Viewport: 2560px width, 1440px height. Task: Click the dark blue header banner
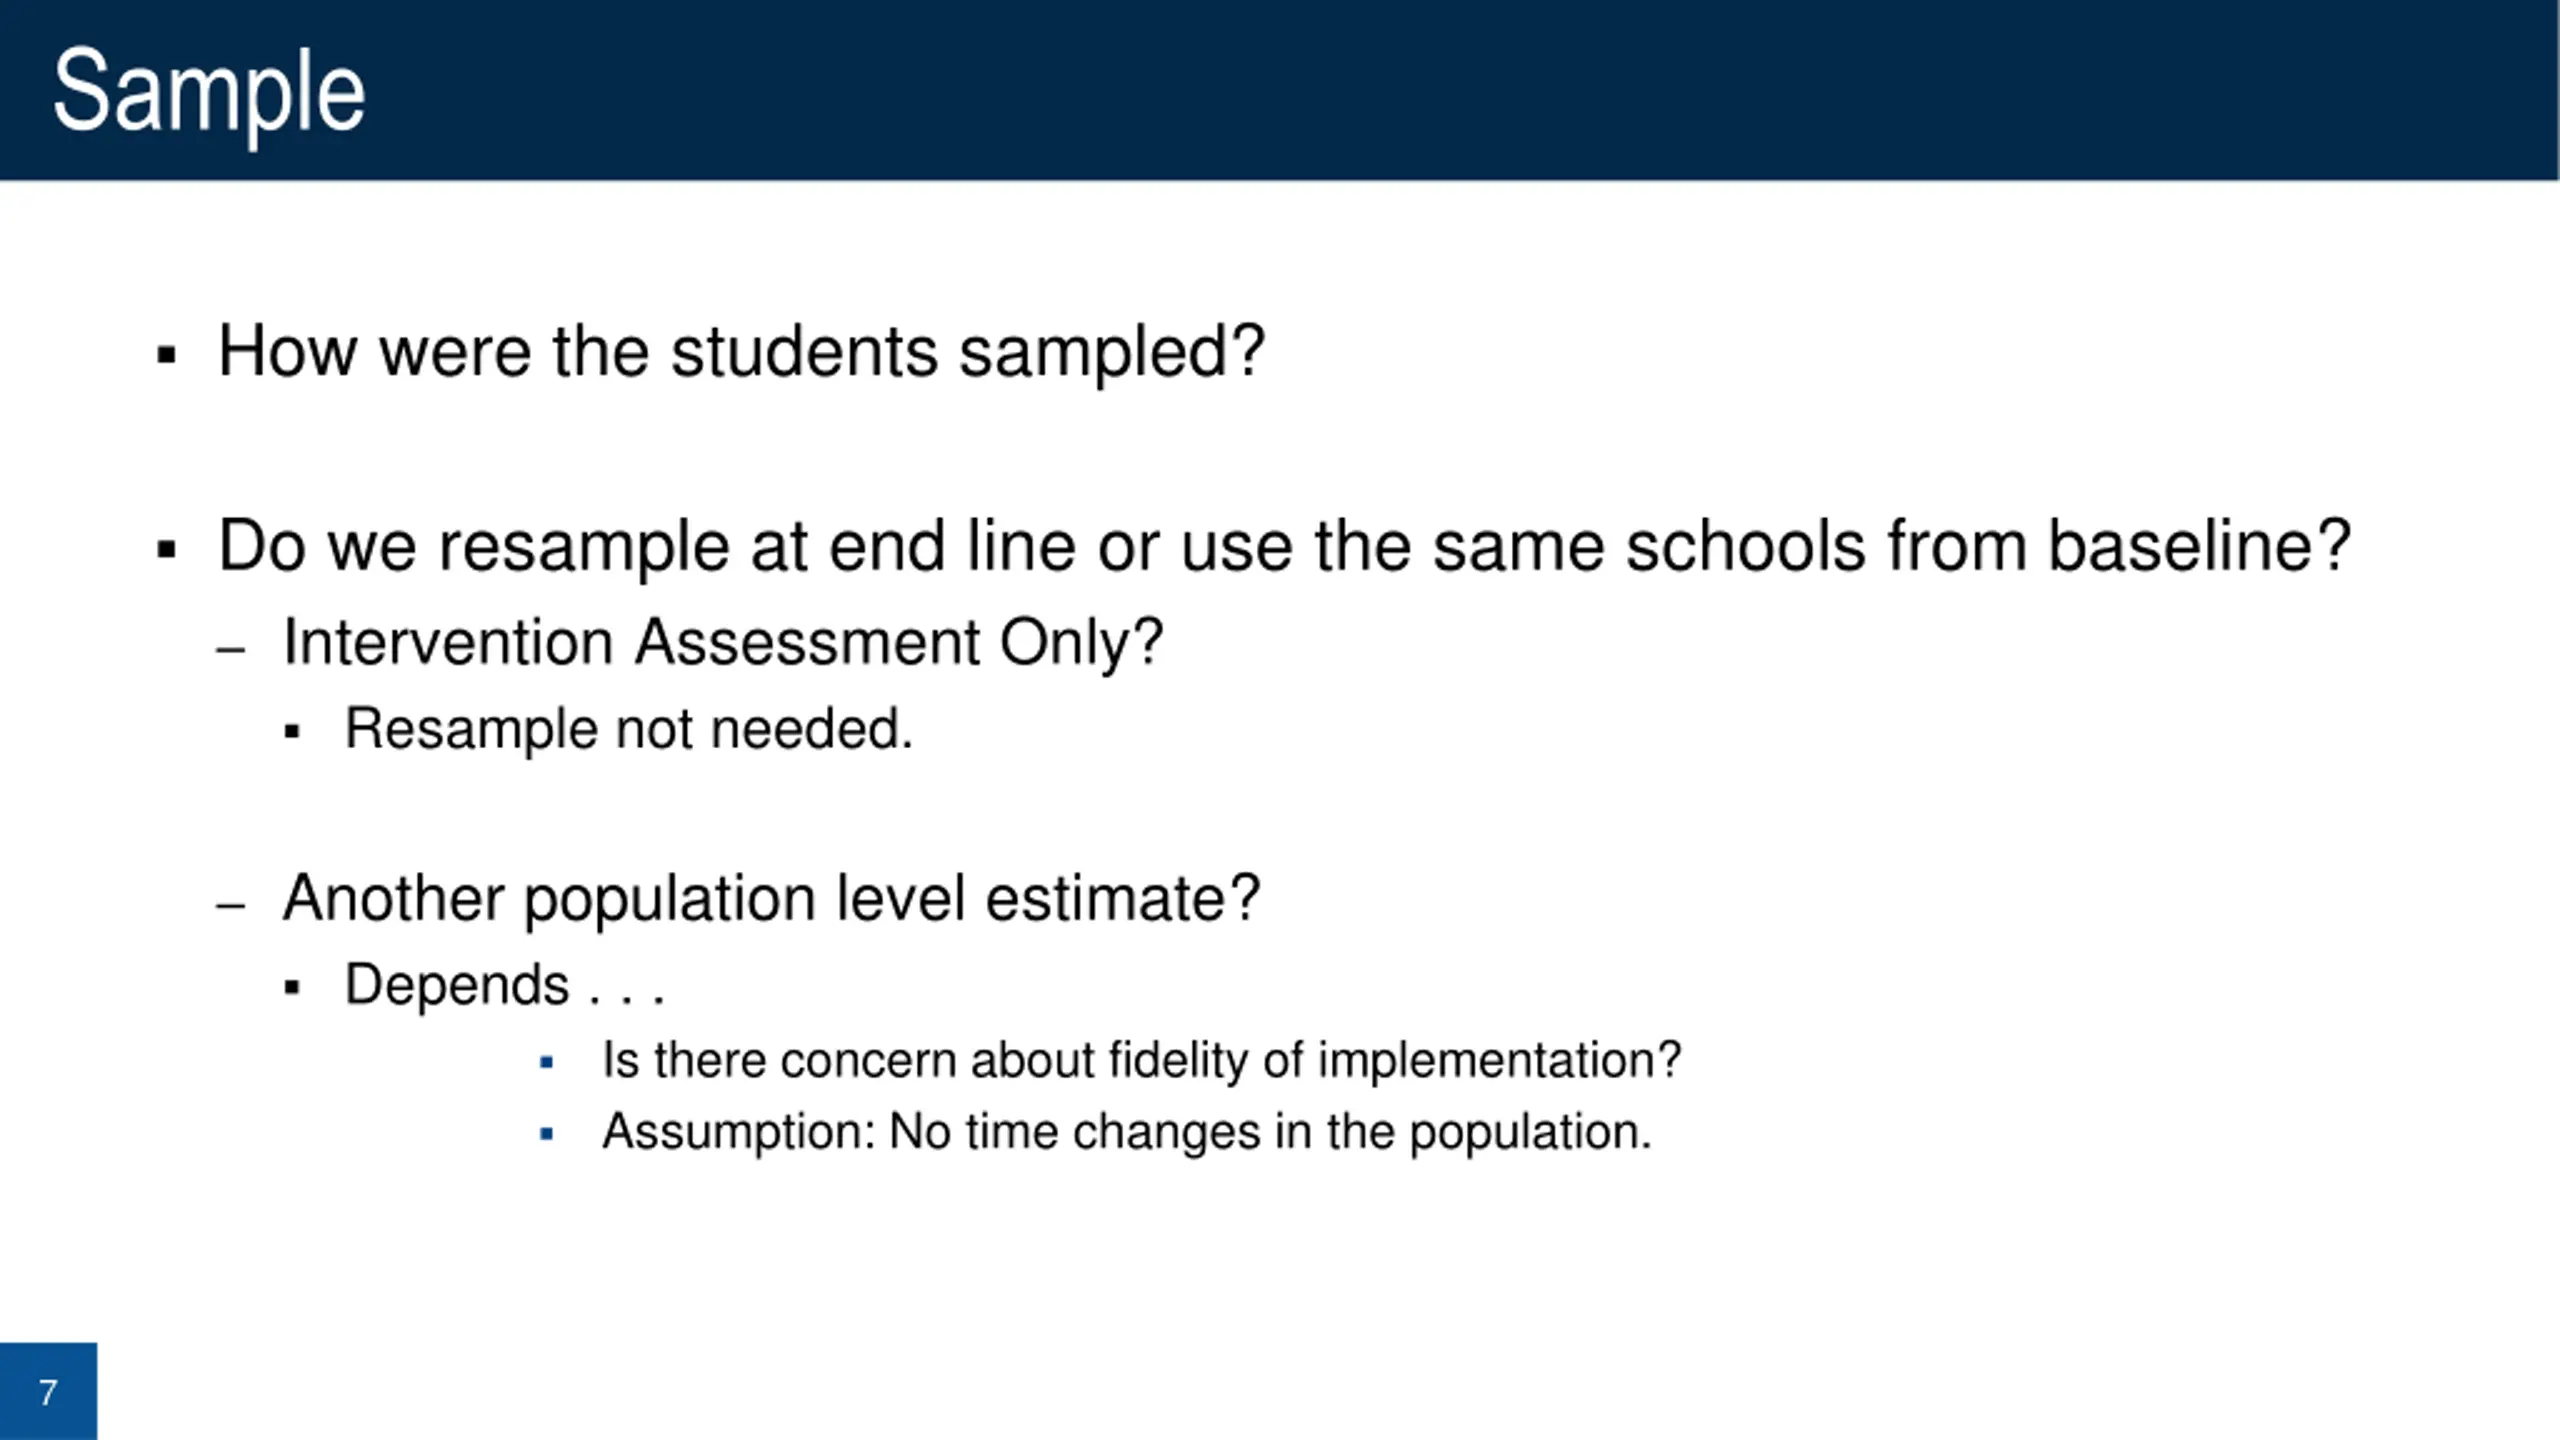pos(1280,90)
